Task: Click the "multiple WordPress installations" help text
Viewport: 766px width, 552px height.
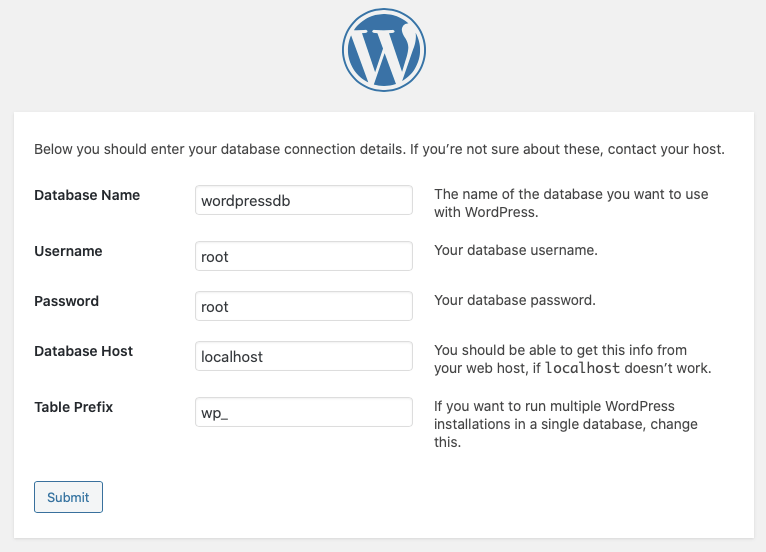Action: [566, 424]
